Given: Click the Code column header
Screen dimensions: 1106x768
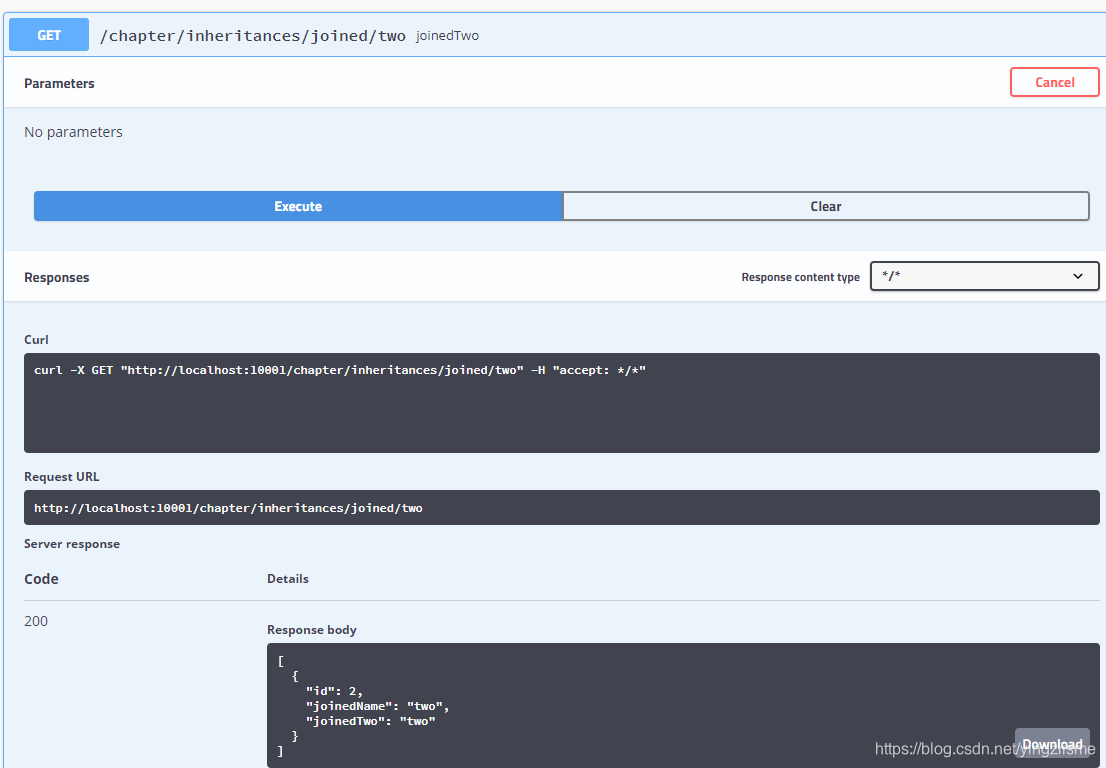Looking at the screenshot, I should [41, 579].
